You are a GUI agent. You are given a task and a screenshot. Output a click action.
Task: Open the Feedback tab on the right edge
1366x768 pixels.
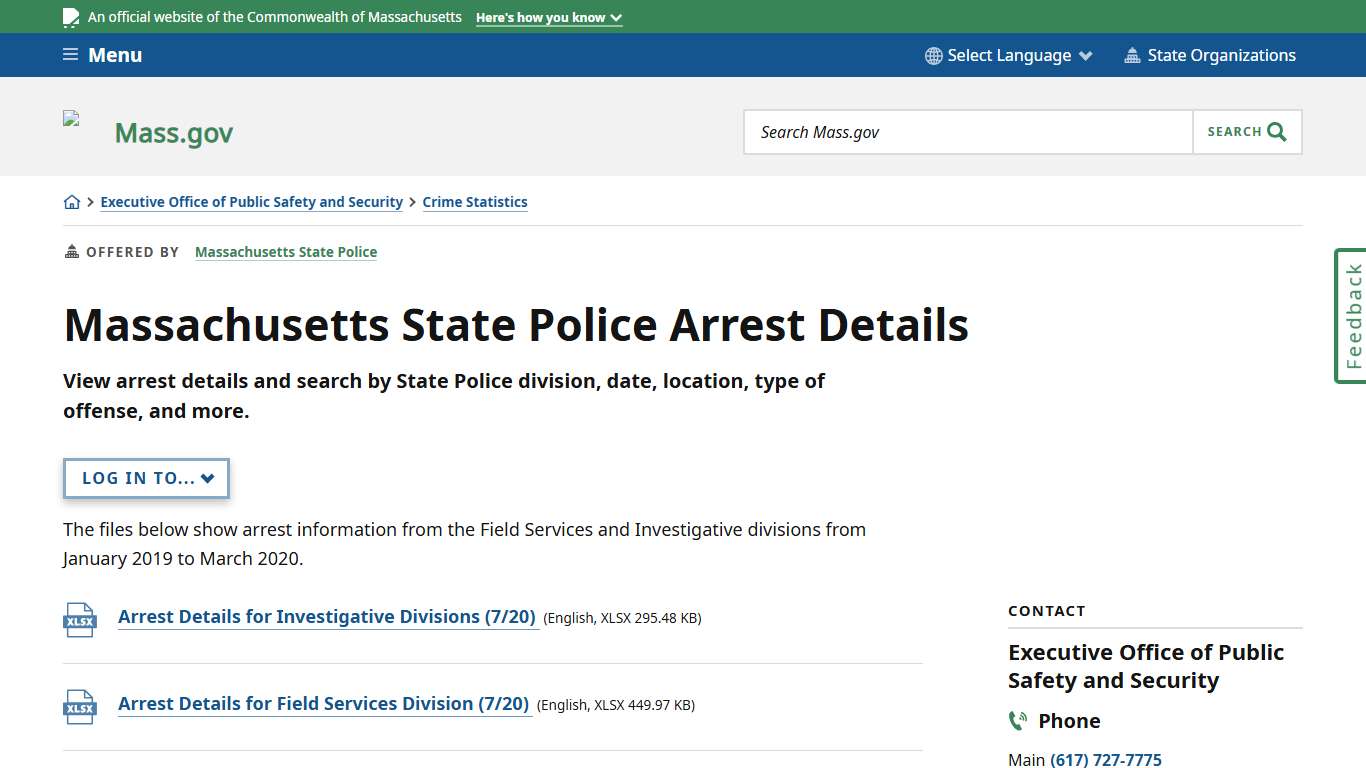pyautogui.click(x=1351, y=315)
